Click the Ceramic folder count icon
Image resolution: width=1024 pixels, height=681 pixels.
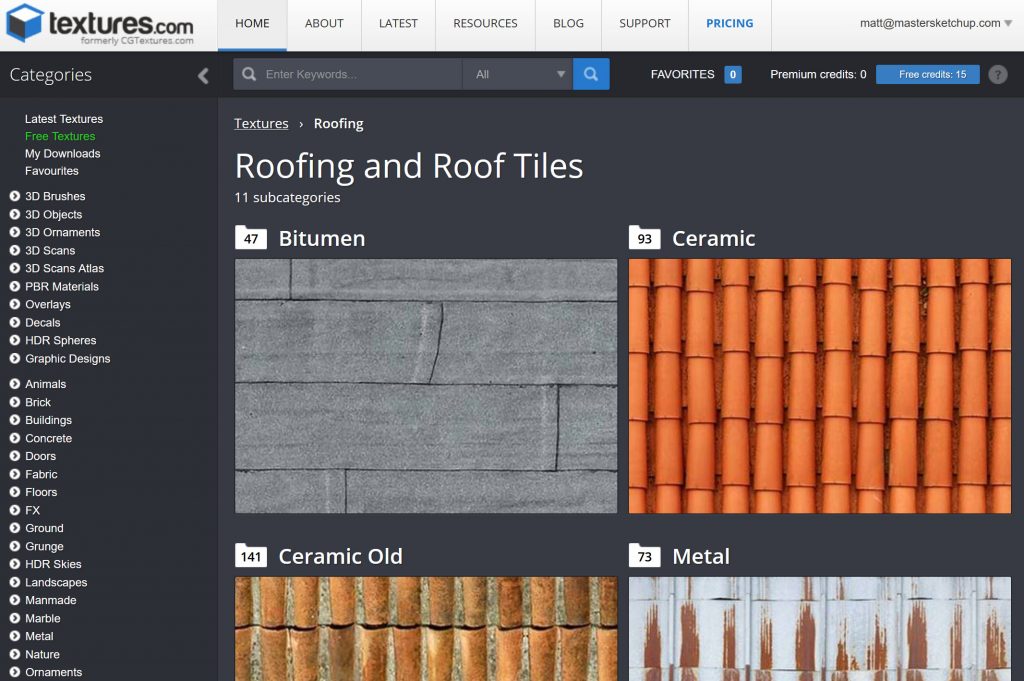(645, 238)
